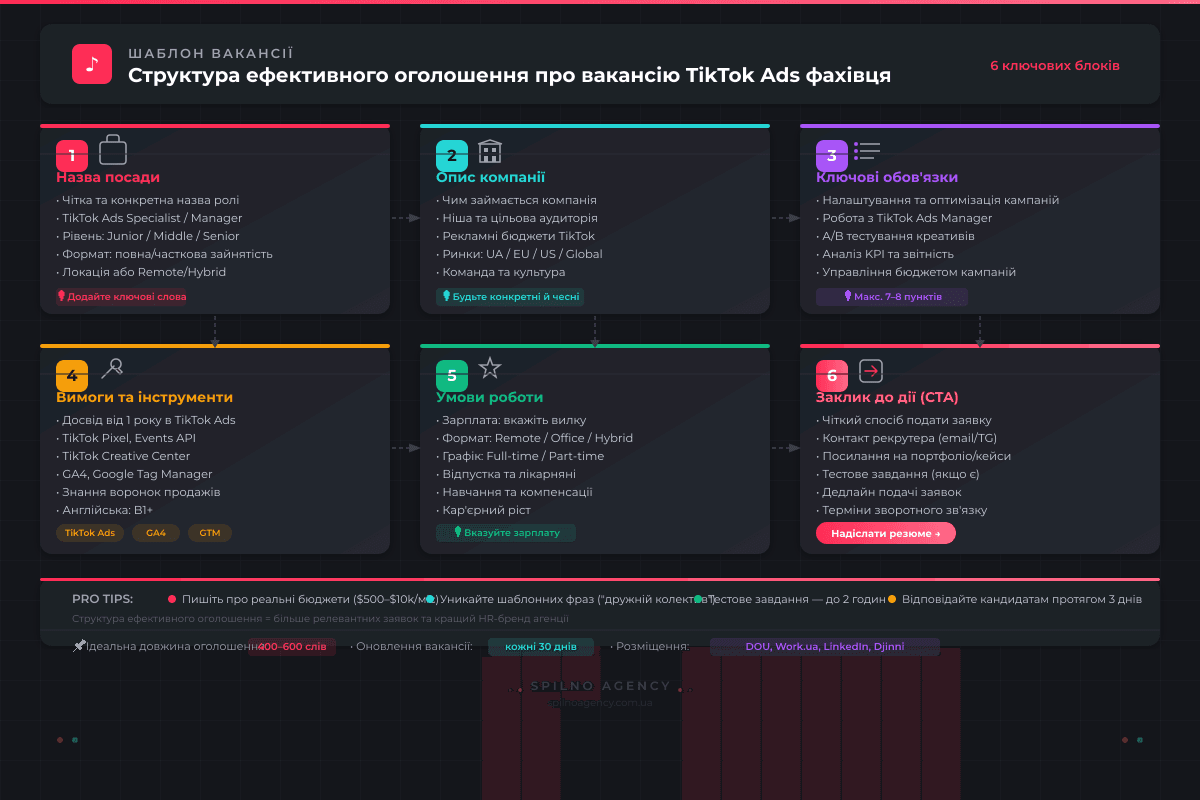Click 'A/B тестування креативів' line
The image size is (1200, 800).
[x=895, y=236]
